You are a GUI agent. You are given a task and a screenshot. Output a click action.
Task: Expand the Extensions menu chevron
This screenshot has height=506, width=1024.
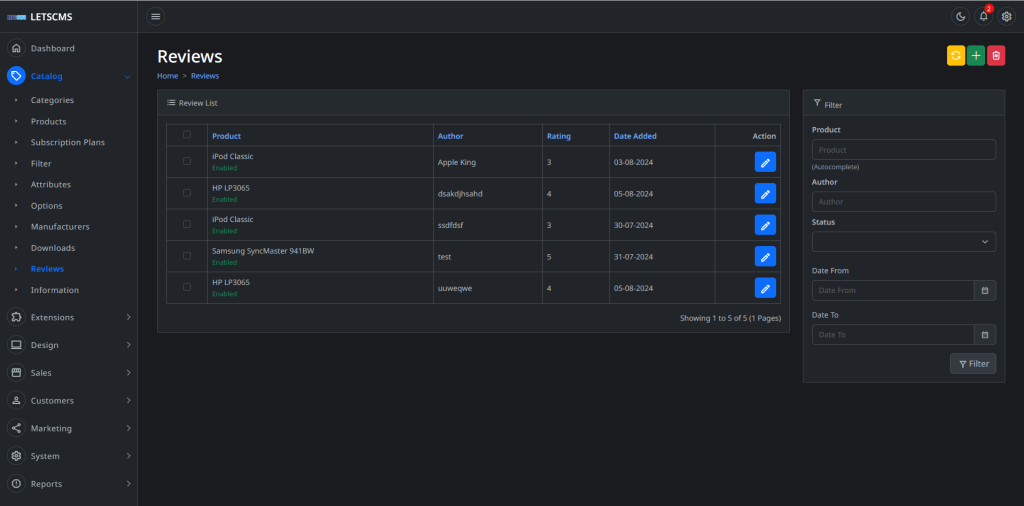point(128,317)
